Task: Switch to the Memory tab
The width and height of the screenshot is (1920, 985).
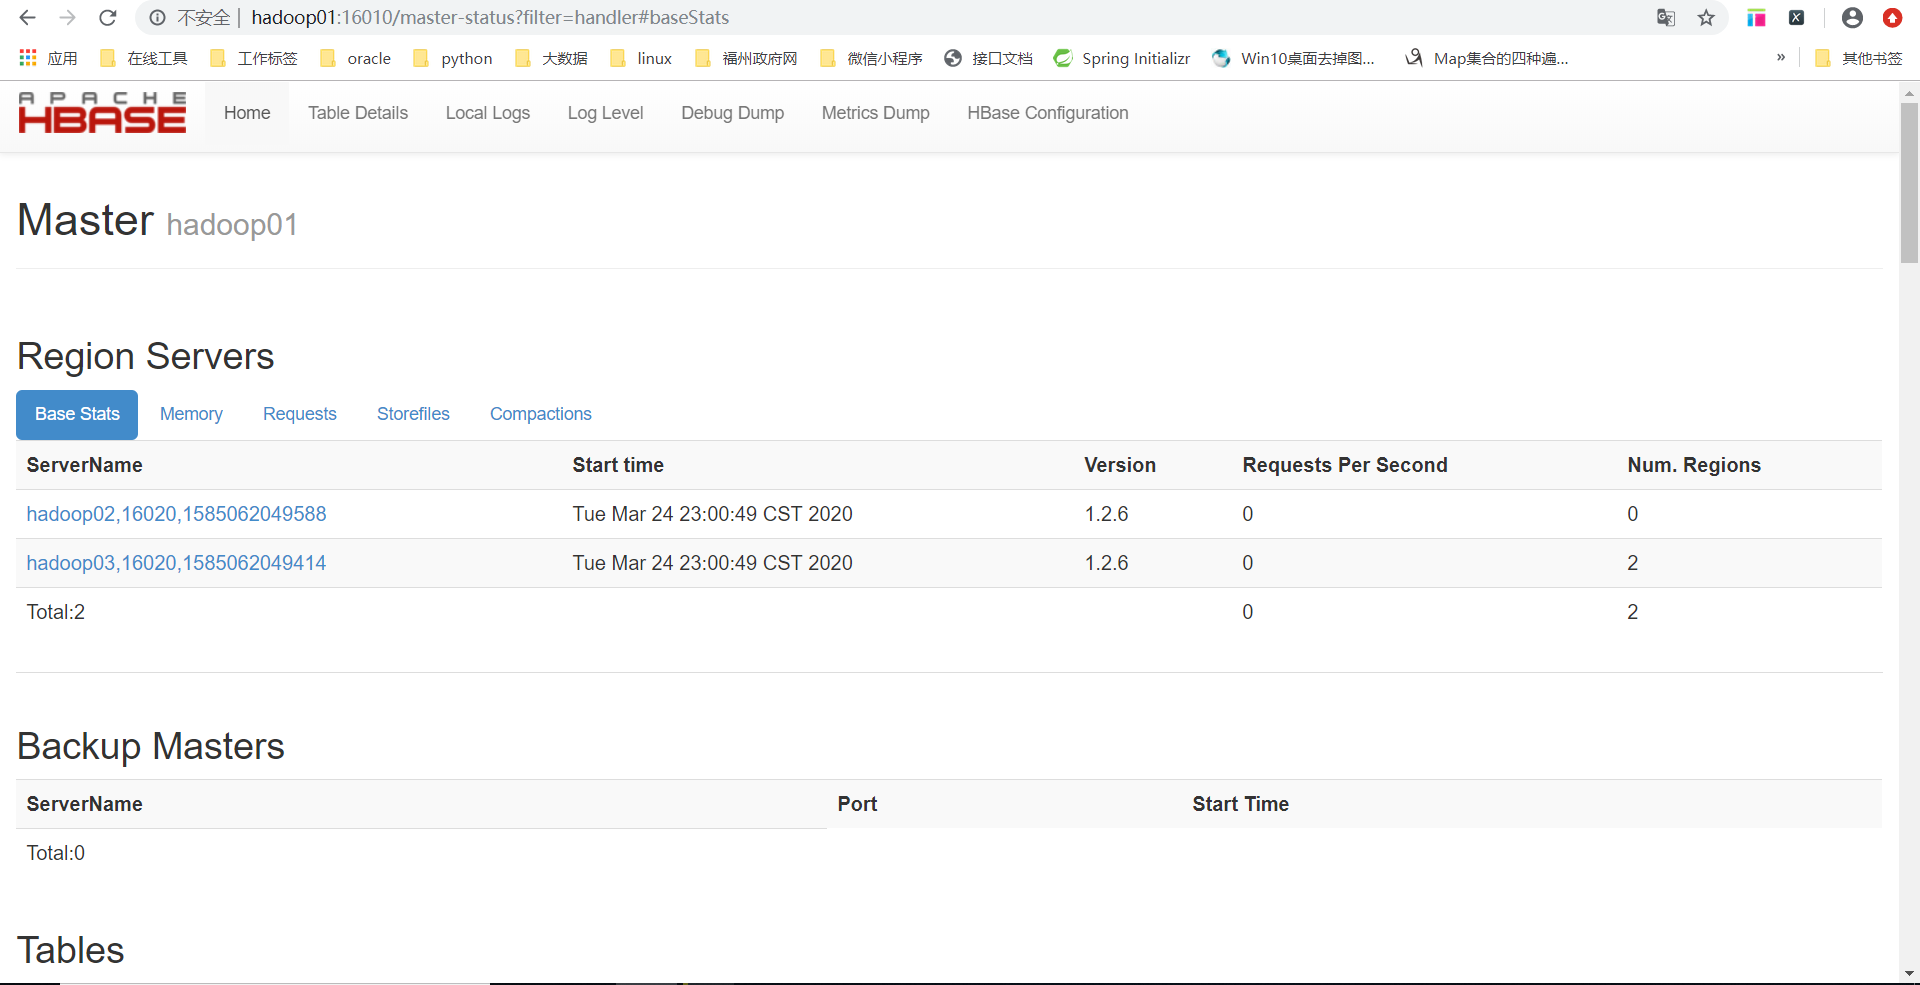Action: [191, 414]
